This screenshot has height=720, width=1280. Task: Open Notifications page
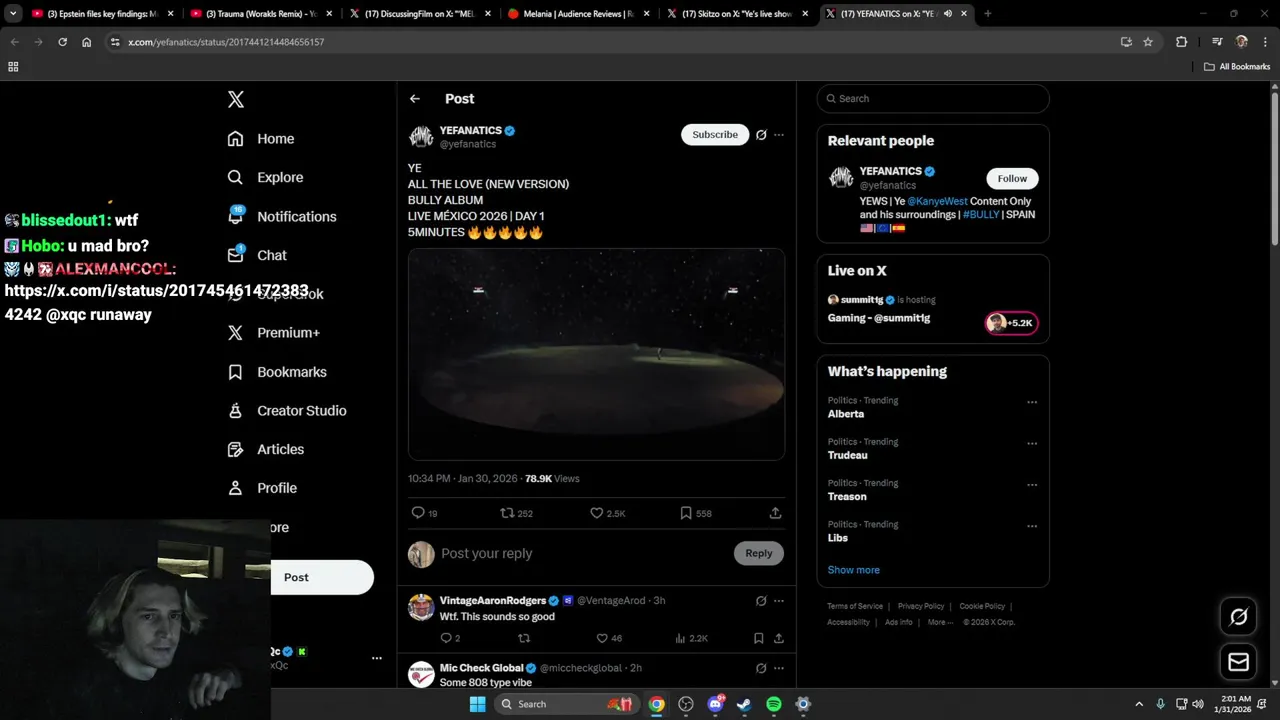[x=282, y=216]
